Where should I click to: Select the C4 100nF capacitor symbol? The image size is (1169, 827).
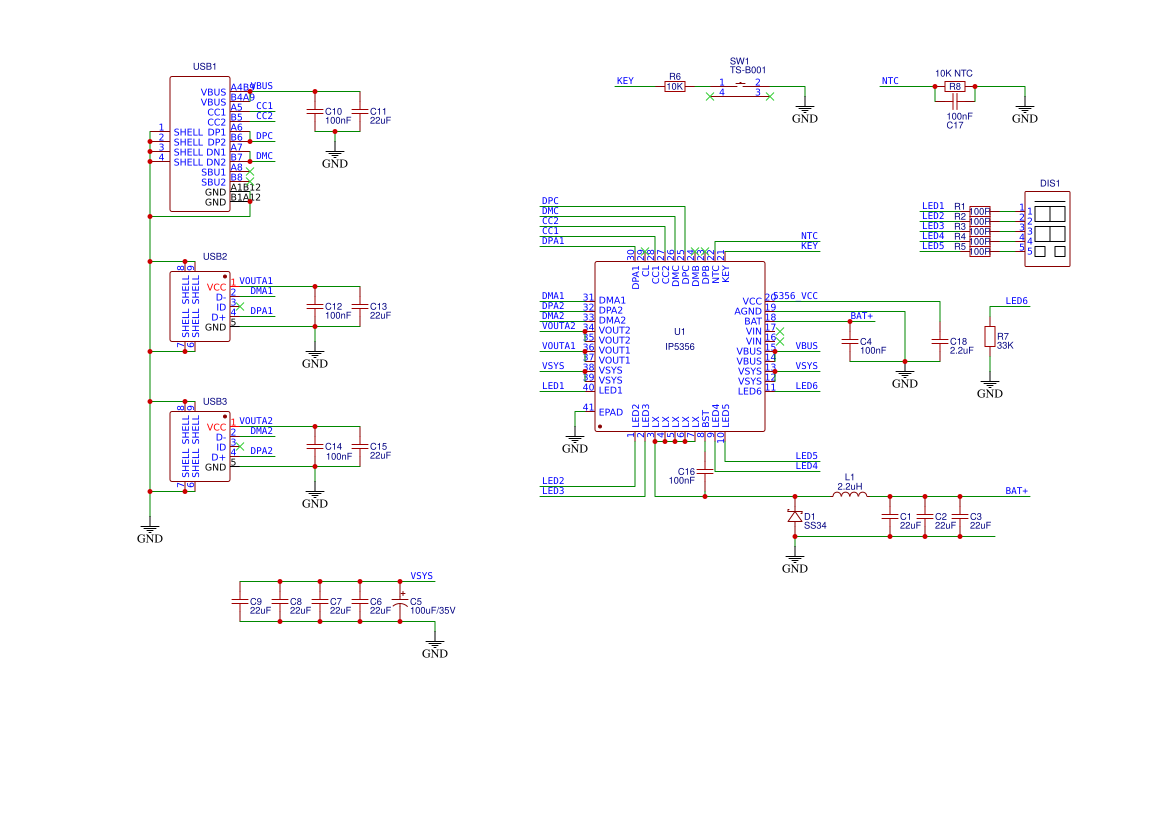click(850, 342)
